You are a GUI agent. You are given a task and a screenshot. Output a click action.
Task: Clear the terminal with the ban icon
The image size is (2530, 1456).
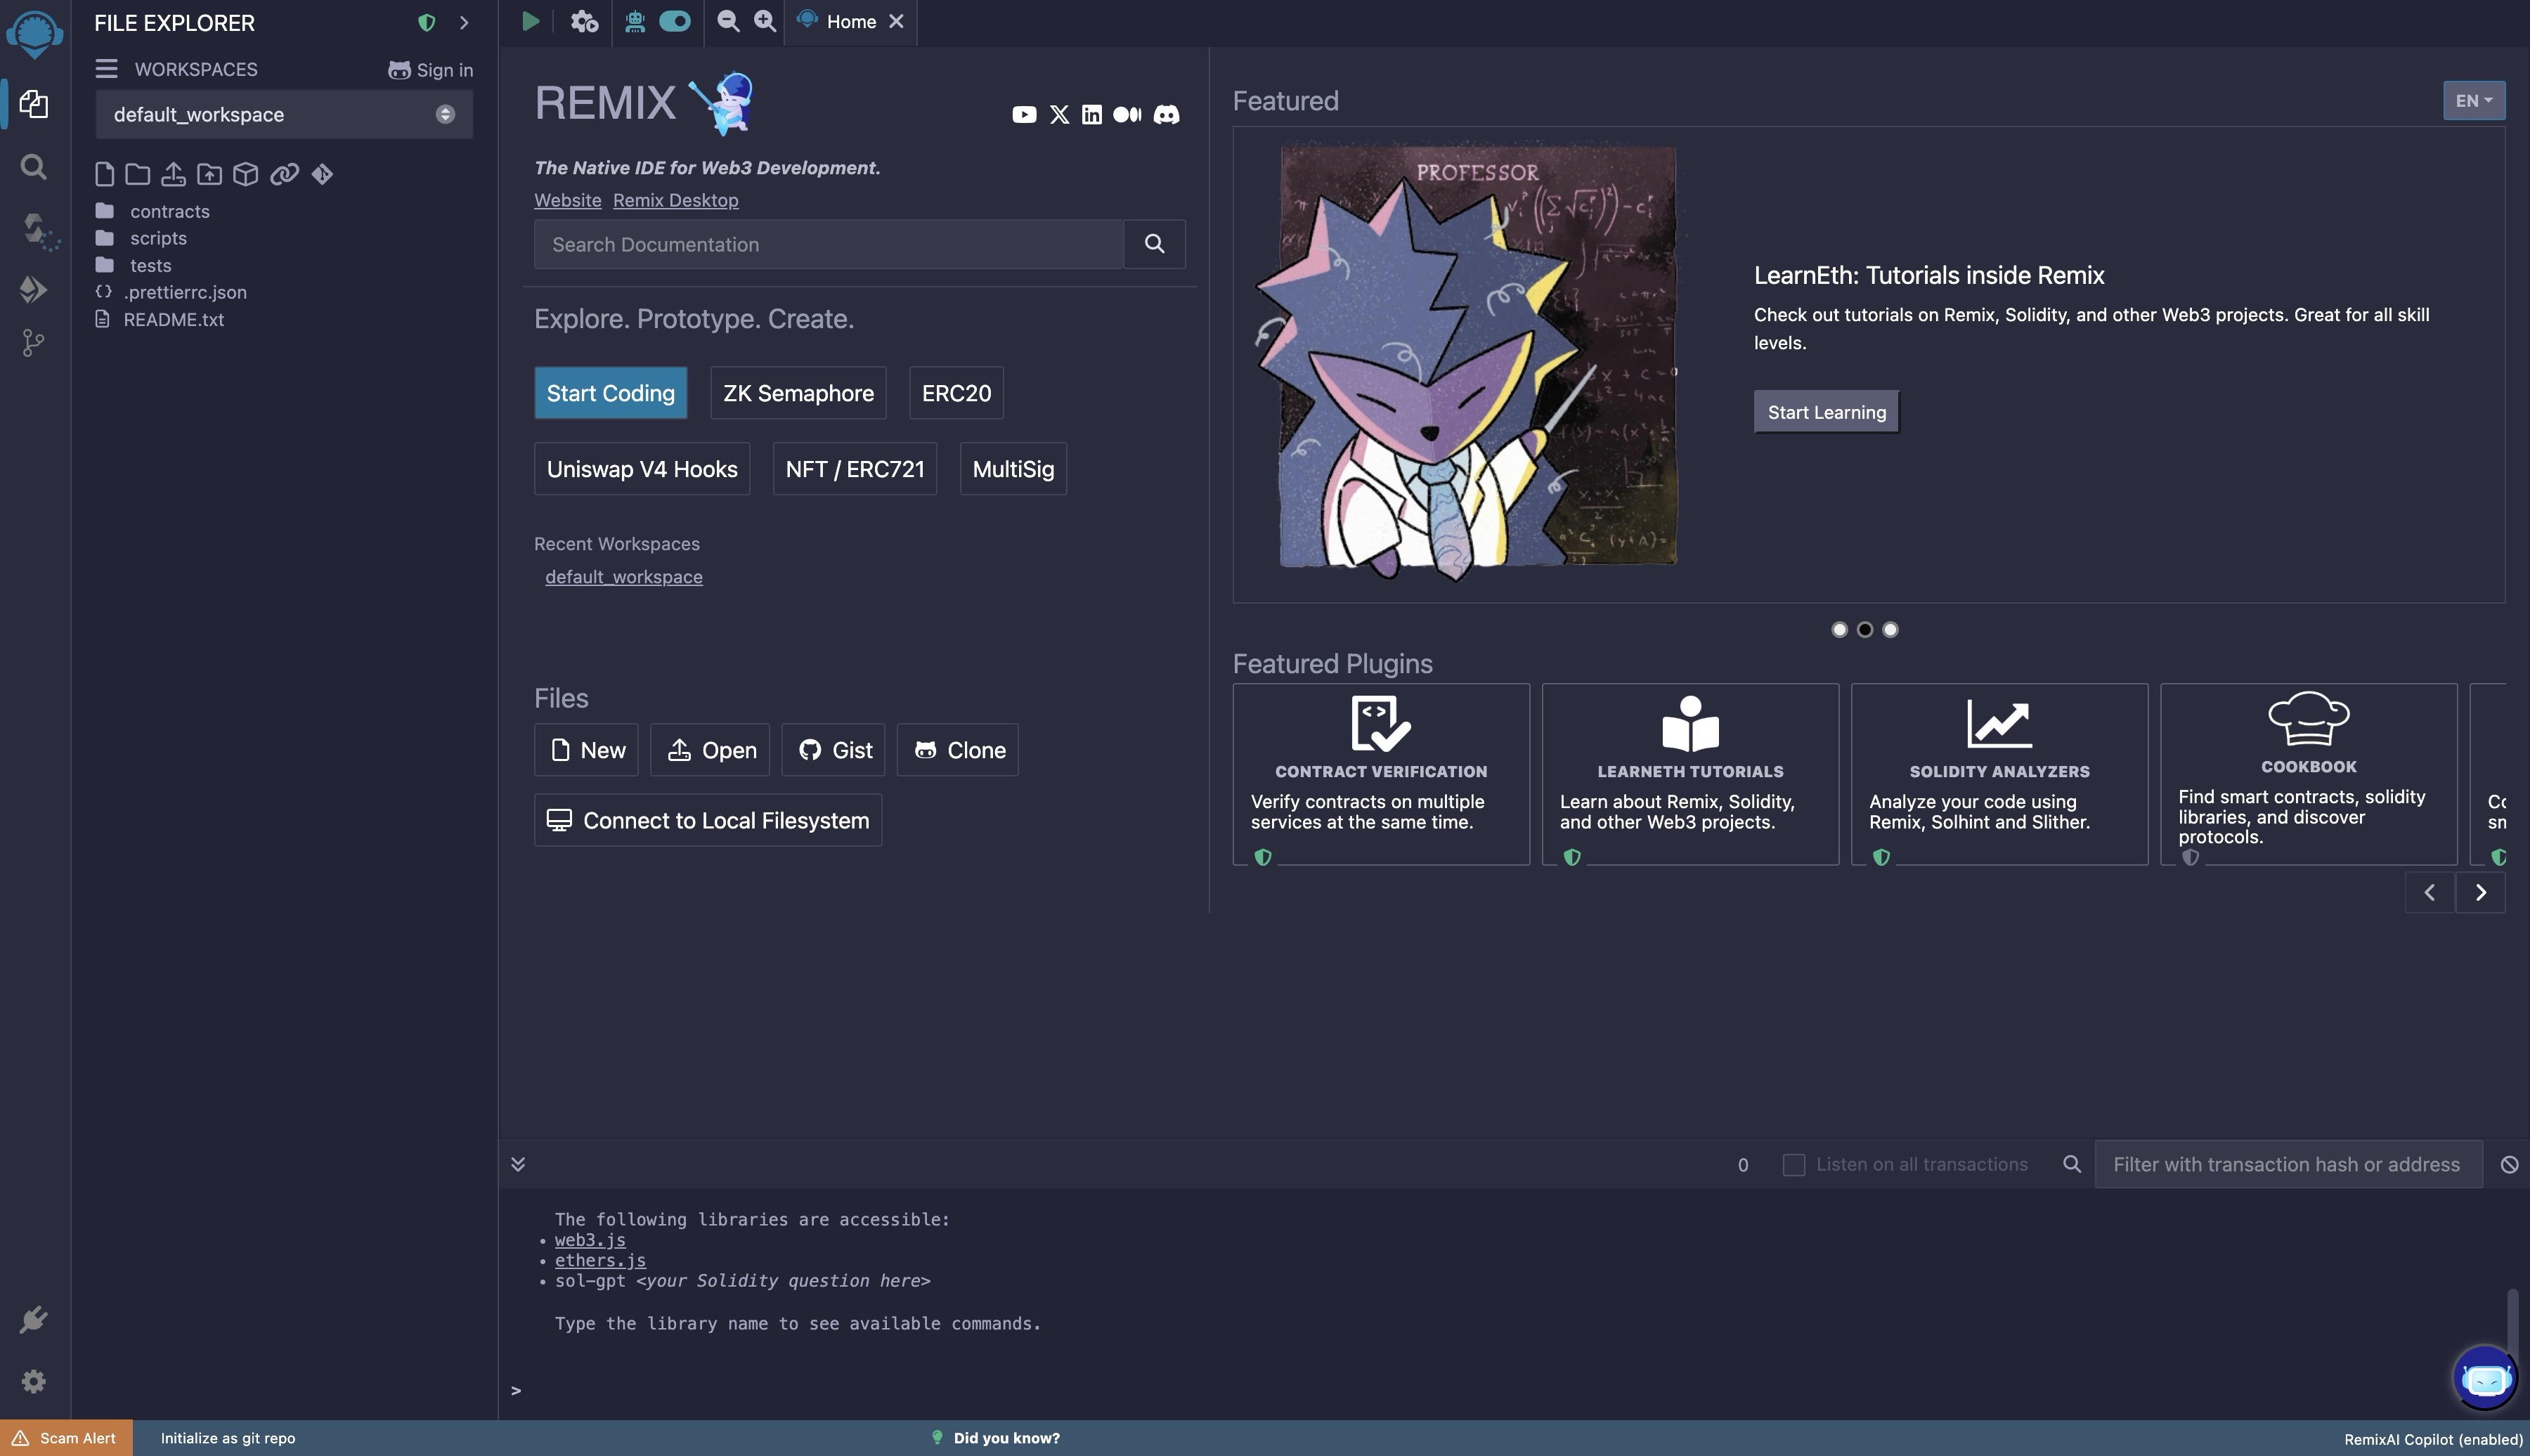[2509, 1164]
